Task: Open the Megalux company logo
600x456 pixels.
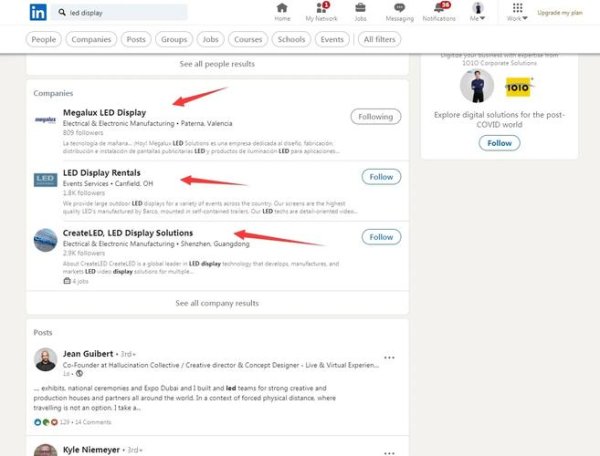Action: [45, 120]
